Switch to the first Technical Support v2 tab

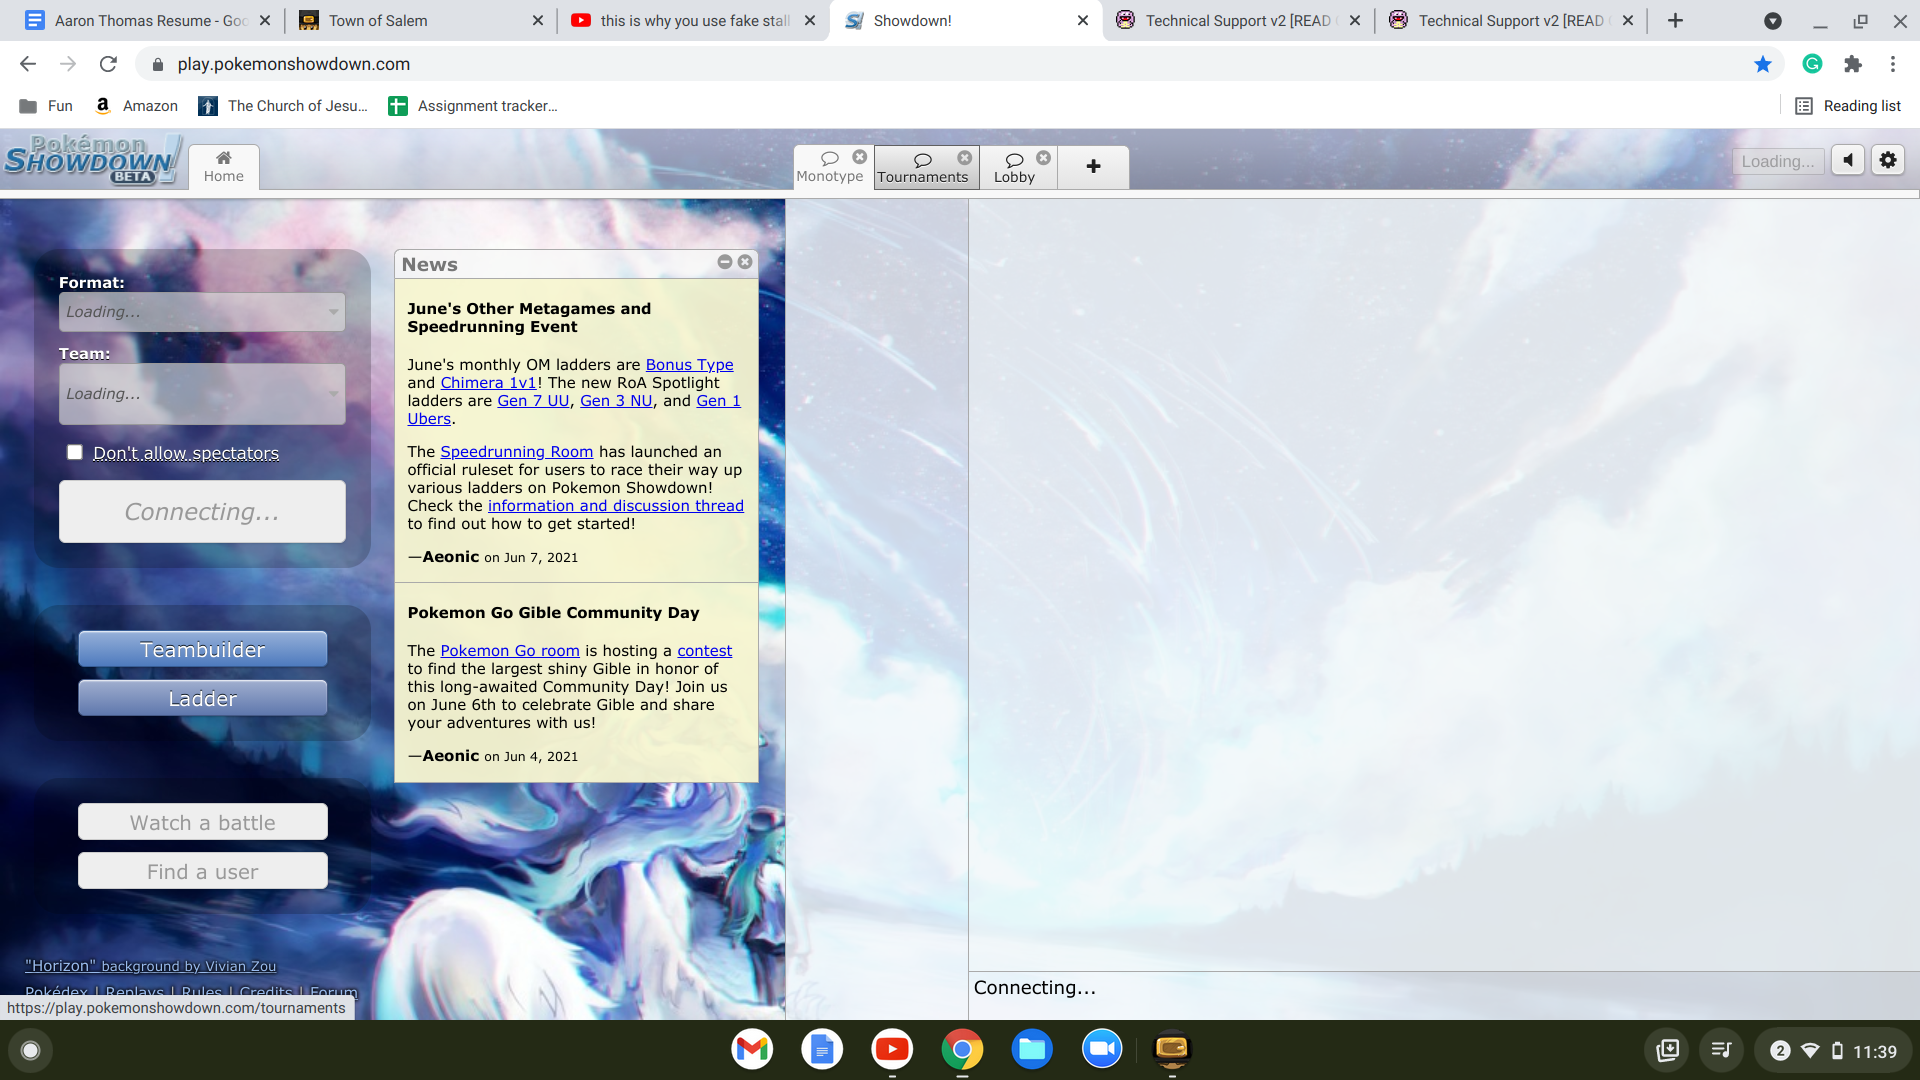click(1236, 20)
